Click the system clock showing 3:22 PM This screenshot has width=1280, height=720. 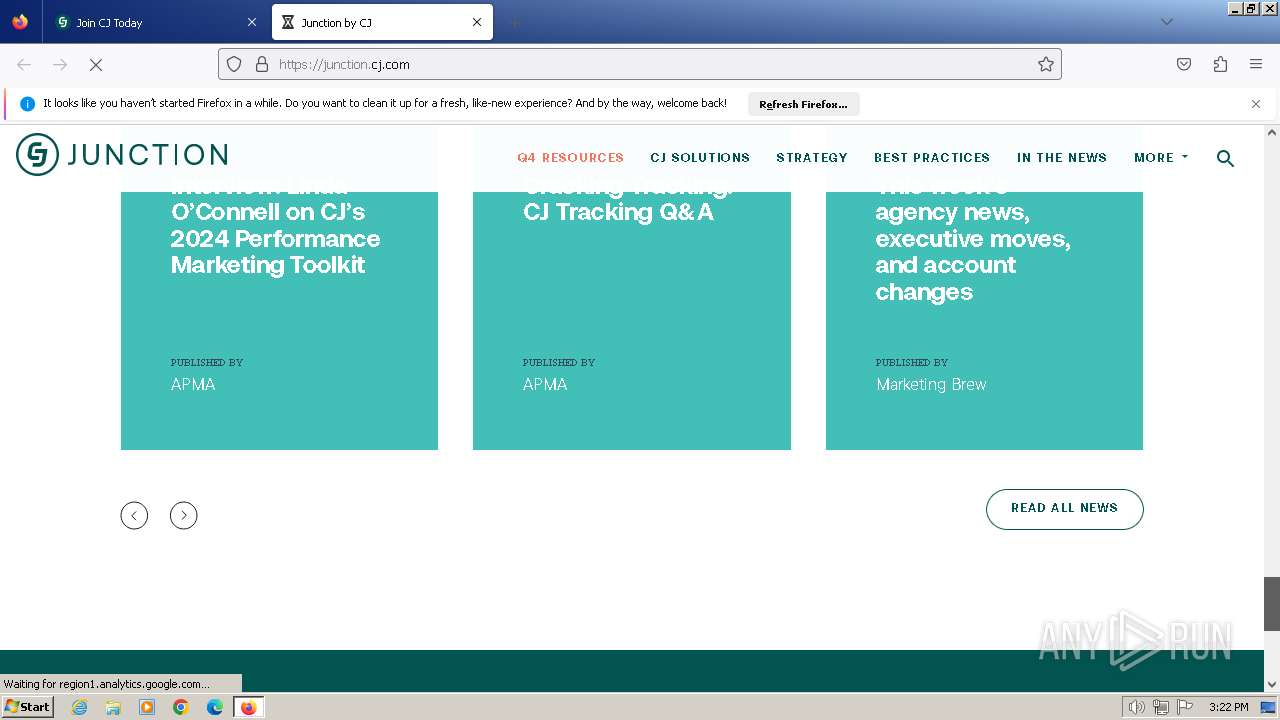[x=1228, y=707]
